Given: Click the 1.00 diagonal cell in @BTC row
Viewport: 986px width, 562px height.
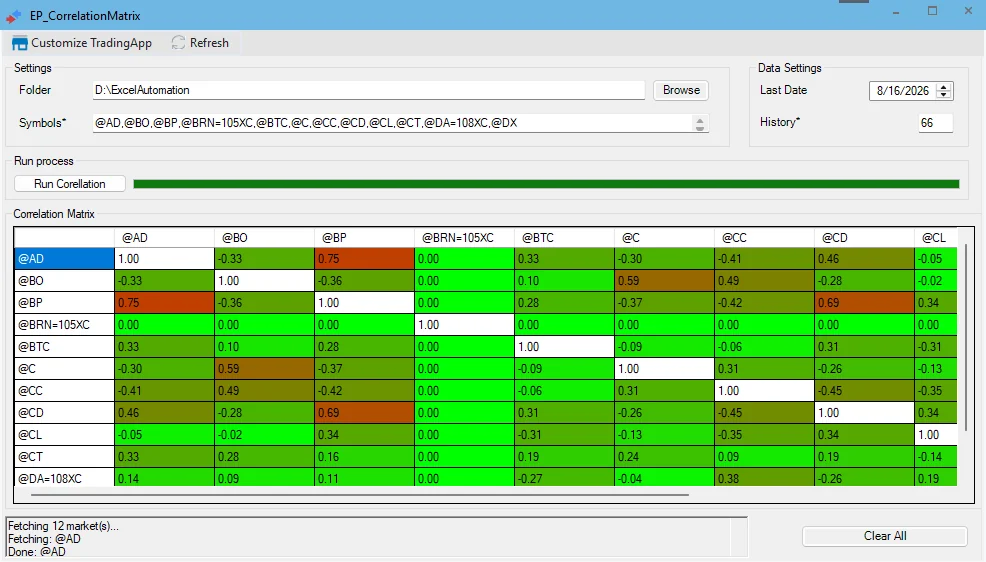Looking at the screenshot, I should tap(564, 346).
